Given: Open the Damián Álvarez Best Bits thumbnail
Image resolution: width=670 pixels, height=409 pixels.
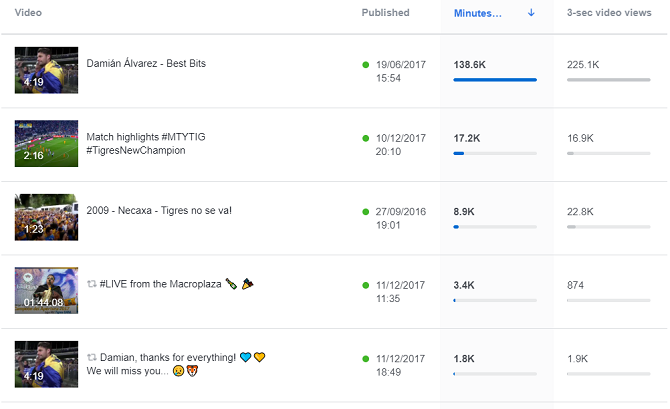Looking at the screenshot, I should pos(46,70).
